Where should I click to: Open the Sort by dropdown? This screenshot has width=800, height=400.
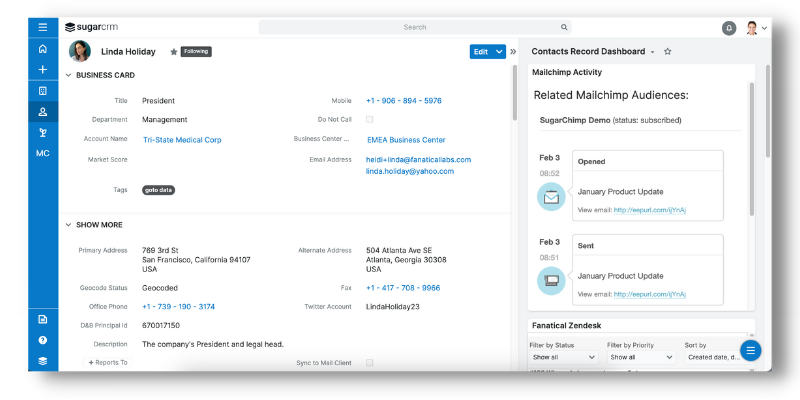(x=717, y=357)
